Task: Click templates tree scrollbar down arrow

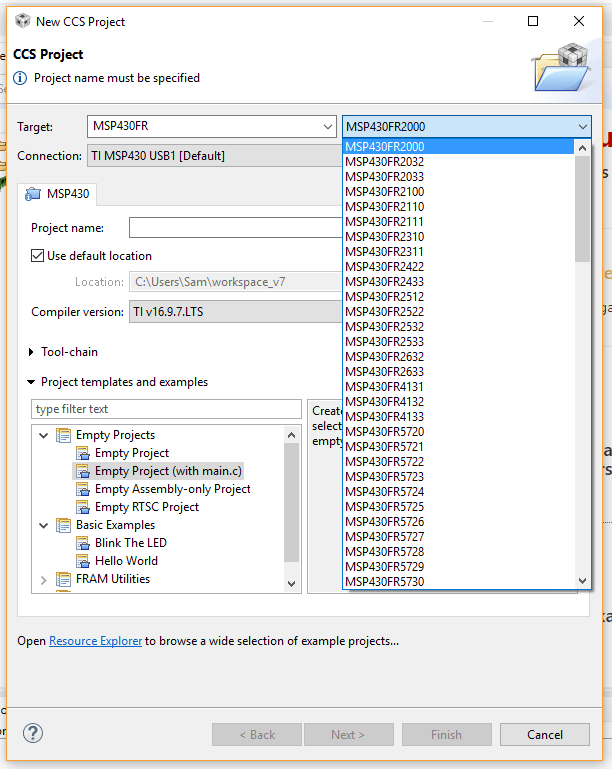Action: point(292,583)
